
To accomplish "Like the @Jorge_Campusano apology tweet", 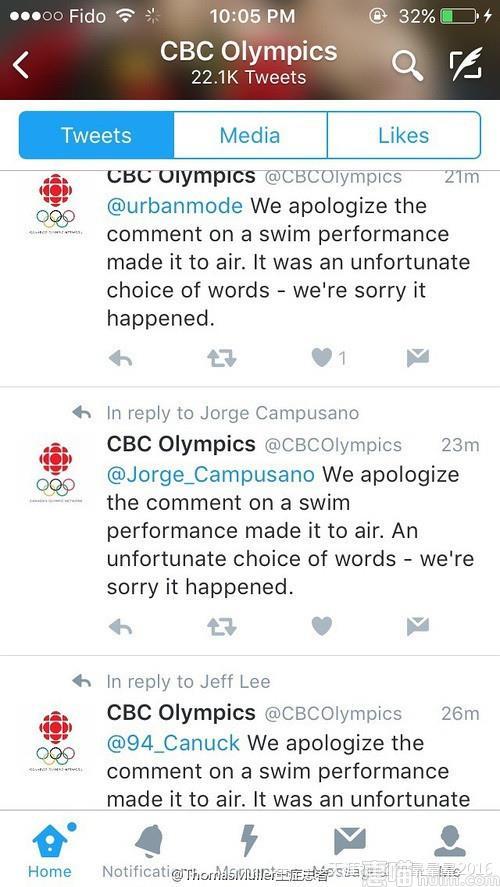I will pyautogui.click(x=322, y=626).
